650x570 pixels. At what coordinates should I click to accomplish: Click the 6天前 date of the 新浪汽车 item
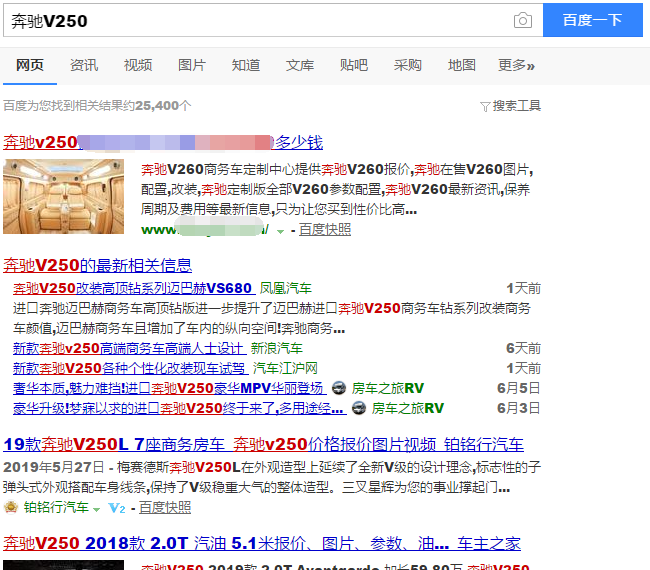tap(524, 348)
